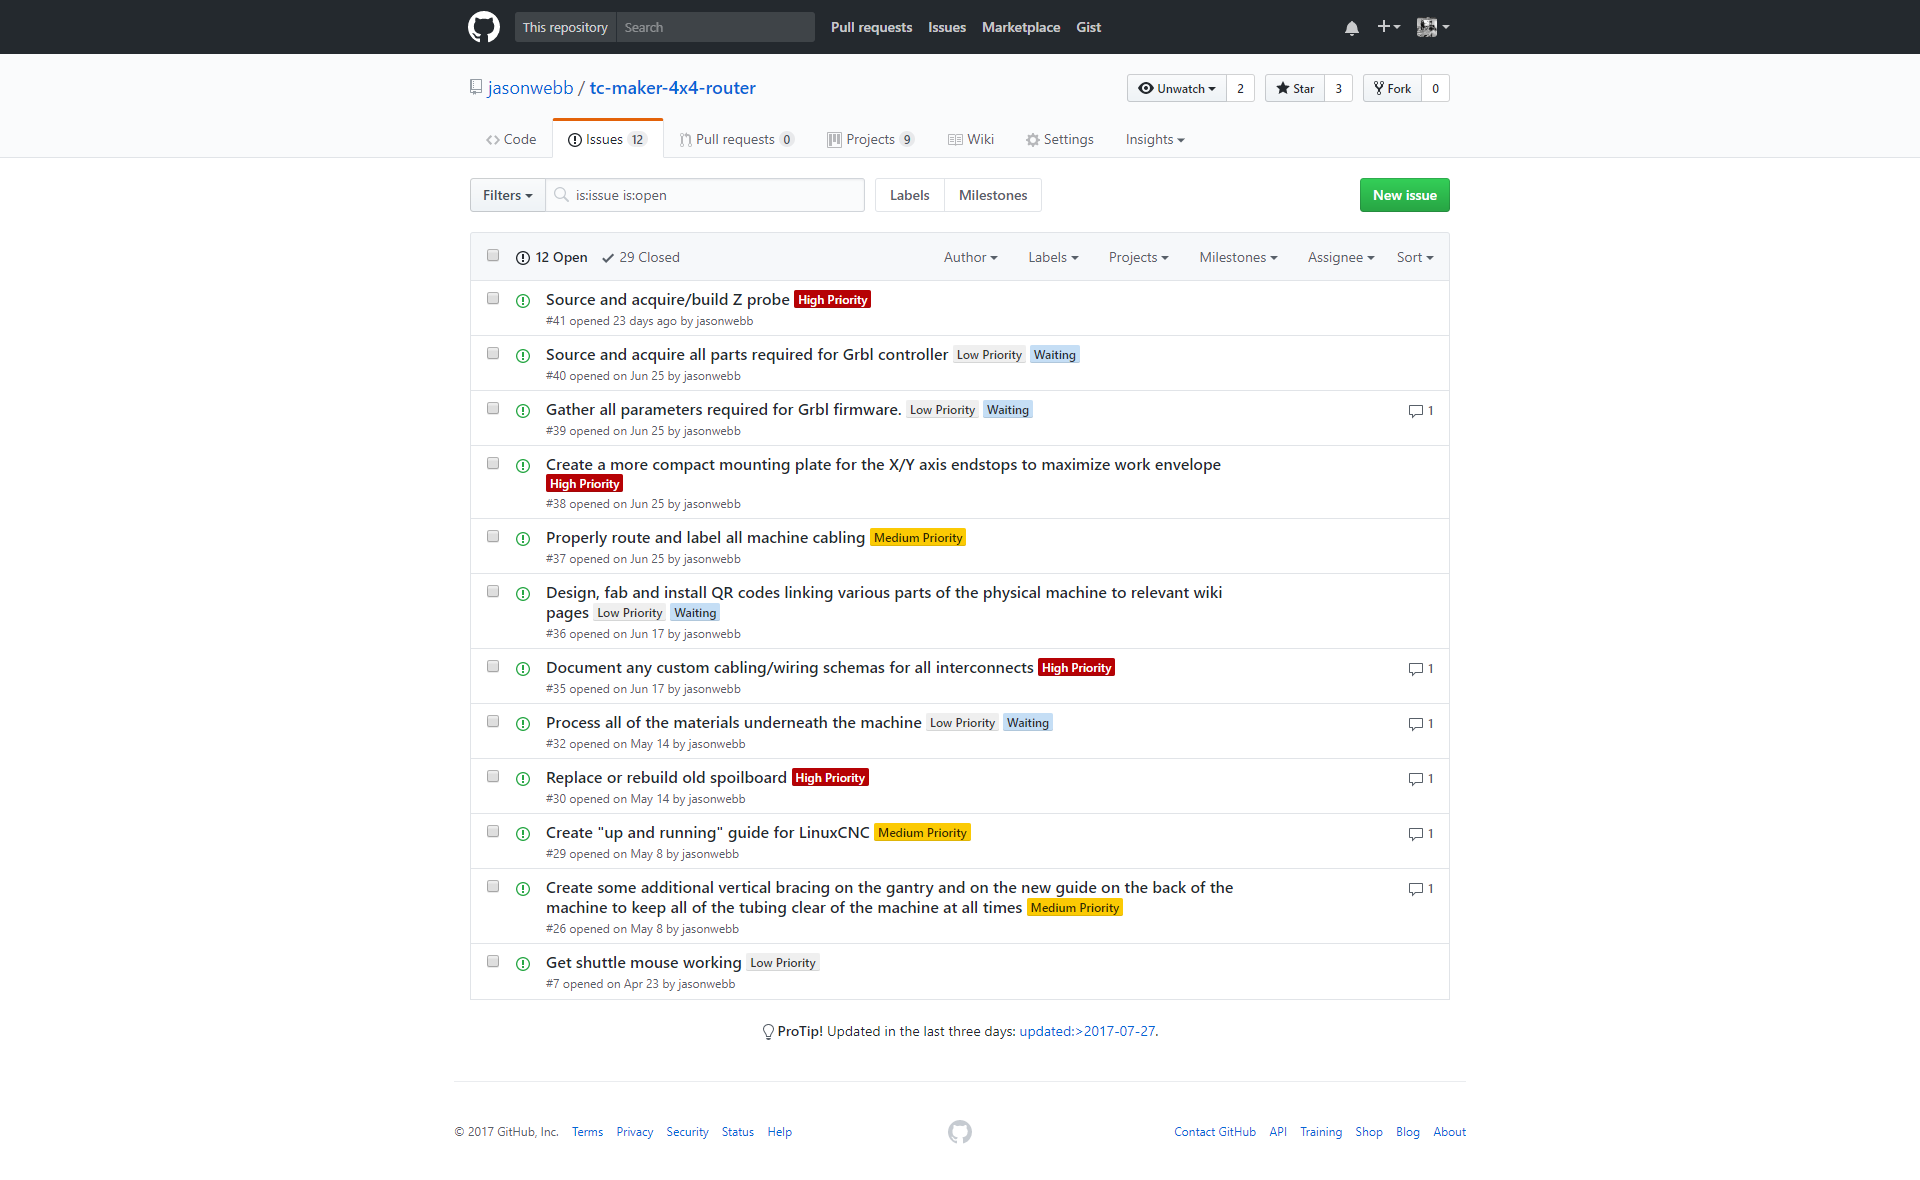This screenshot has height=1180, width=1920.
Task: Open the user avatar menu
Action: pos(1433,27)
